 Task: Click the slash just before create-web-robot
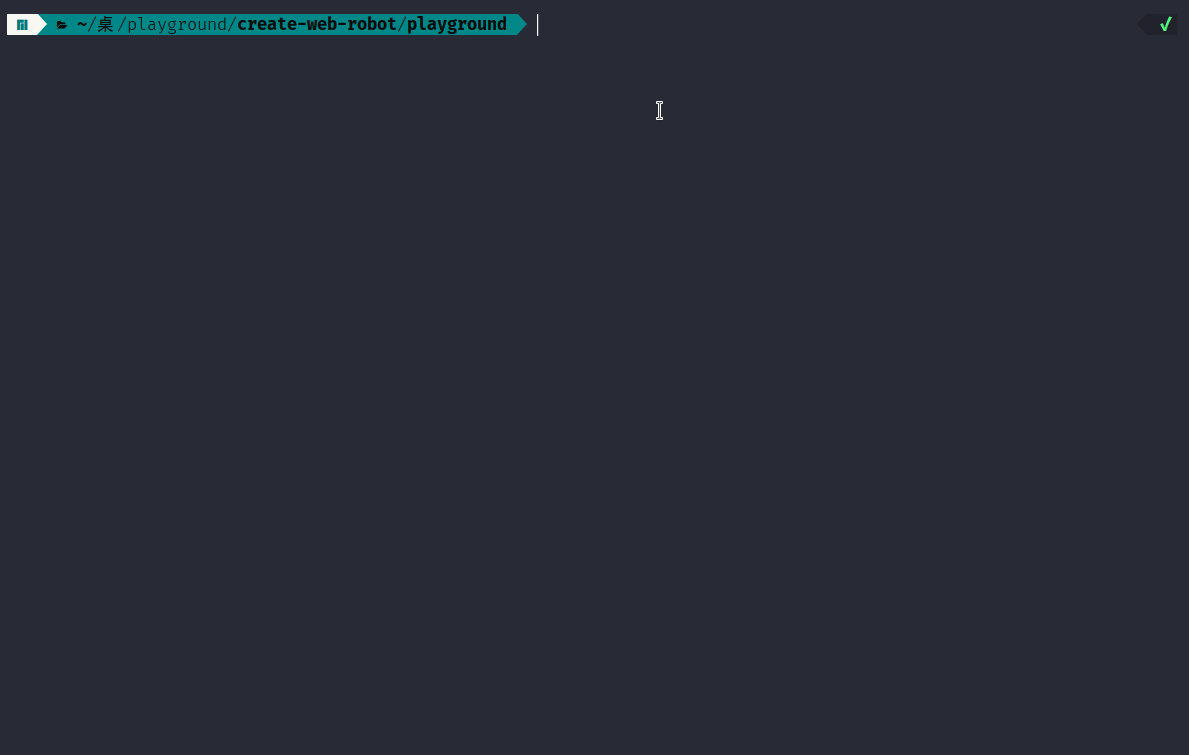coord(232,24)
